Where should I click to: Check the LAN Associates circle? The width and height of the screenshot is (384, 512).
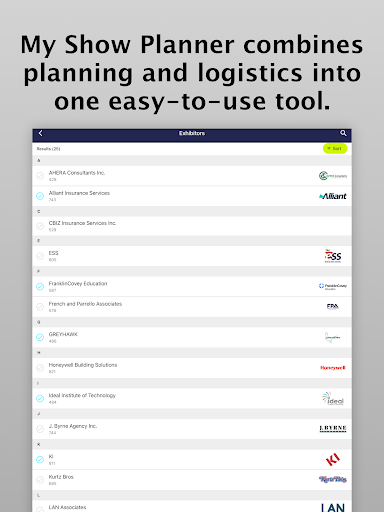point(40,509)
